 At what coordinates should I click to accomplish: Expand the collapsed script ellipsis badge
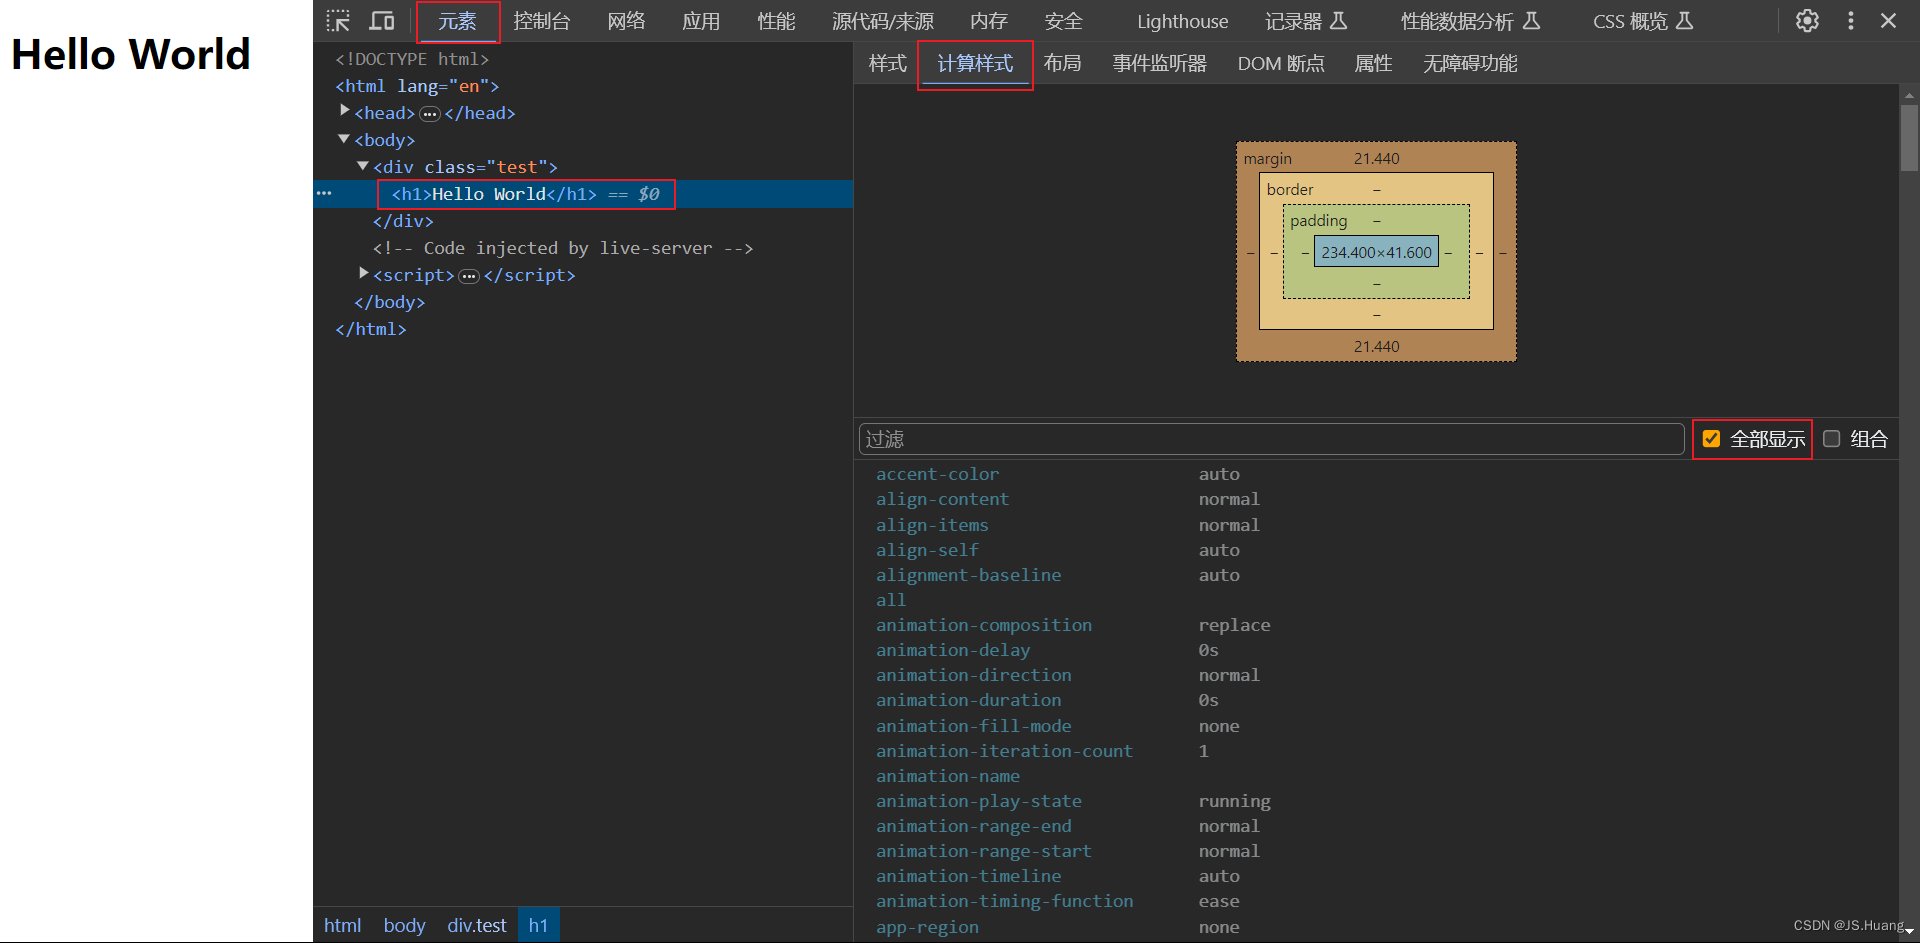coord(469,276)
